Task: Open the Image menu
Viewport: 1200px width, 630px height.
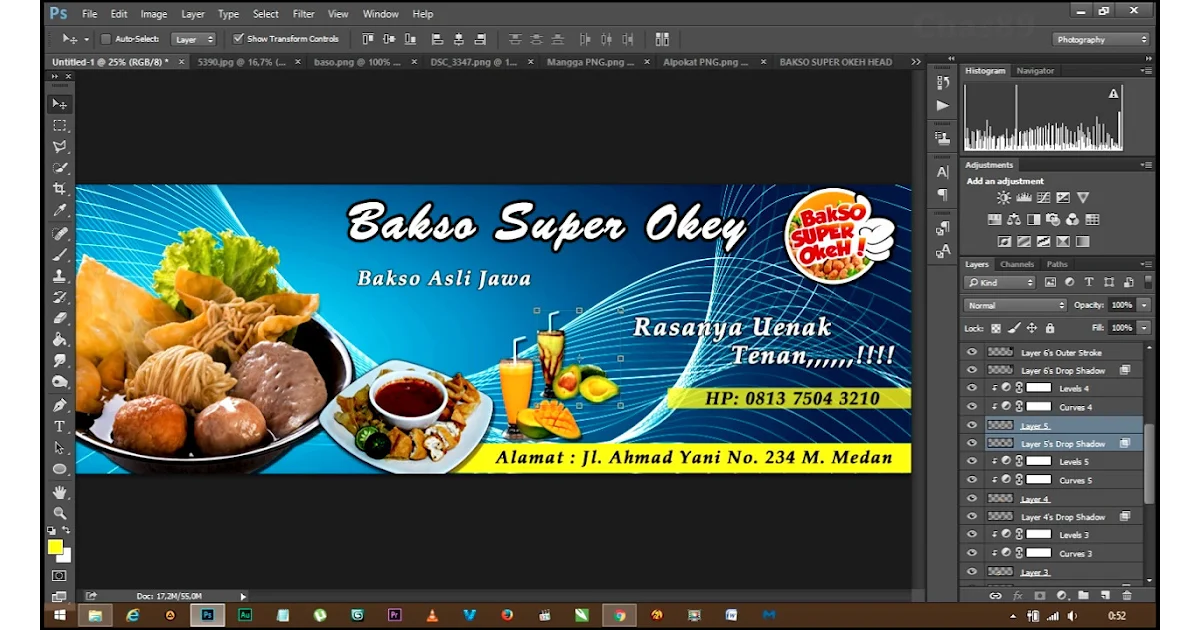Action: pyautogui.click(x=154, y=14)
